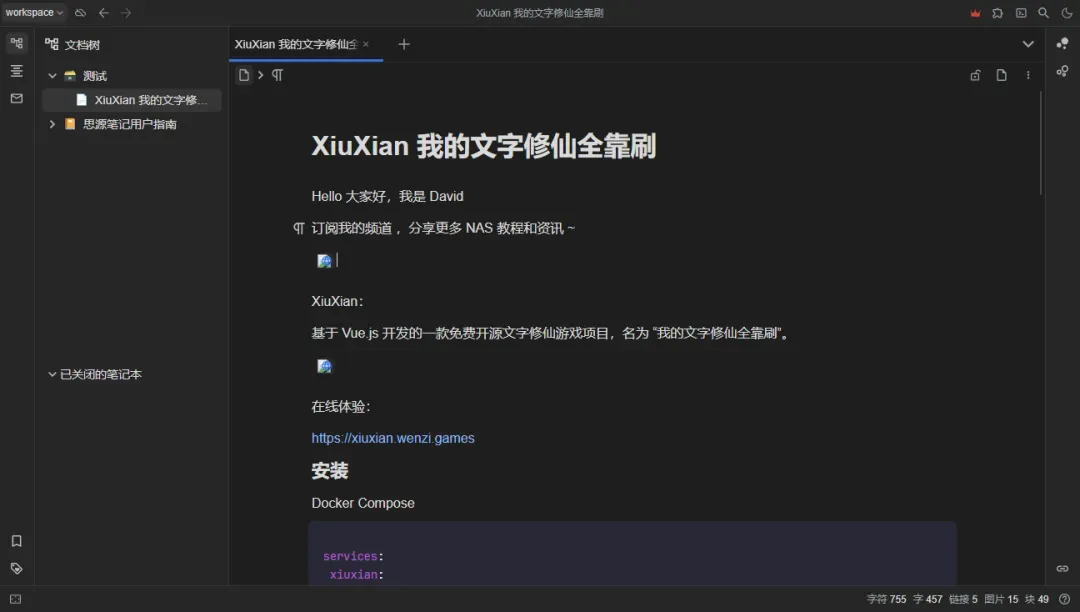Toggle the document lock icon

coord(975,75)
